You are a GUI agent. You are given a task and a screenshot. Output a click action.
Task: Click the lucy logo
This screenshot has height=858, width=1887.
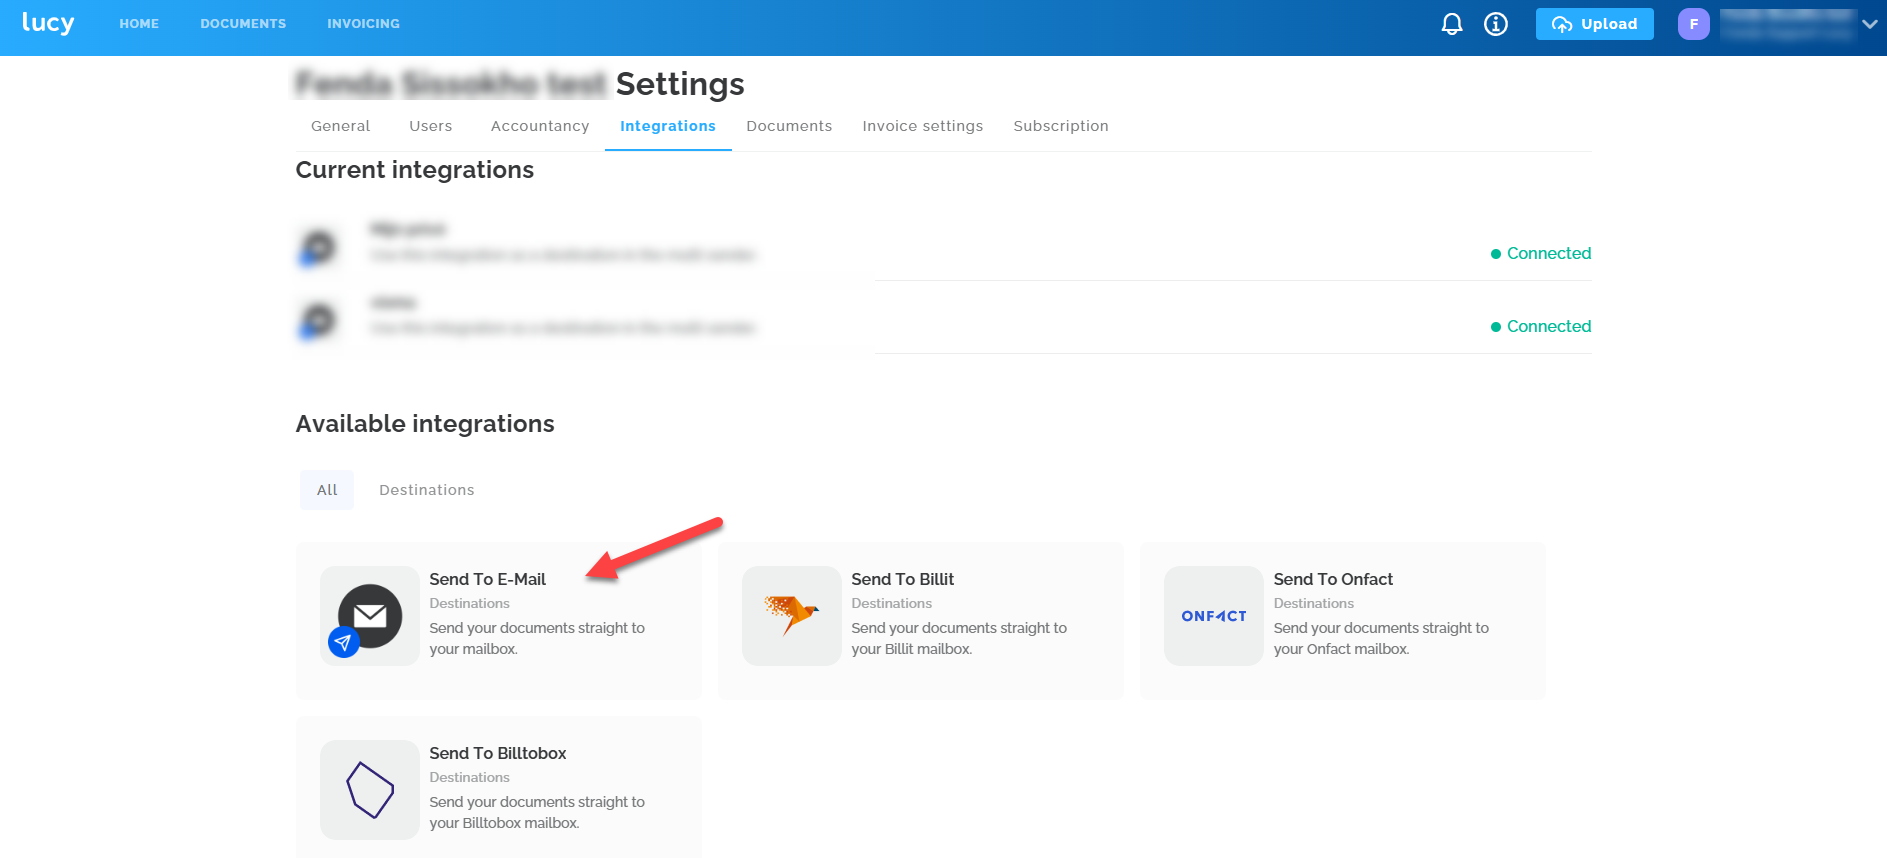tap(48, 23)
